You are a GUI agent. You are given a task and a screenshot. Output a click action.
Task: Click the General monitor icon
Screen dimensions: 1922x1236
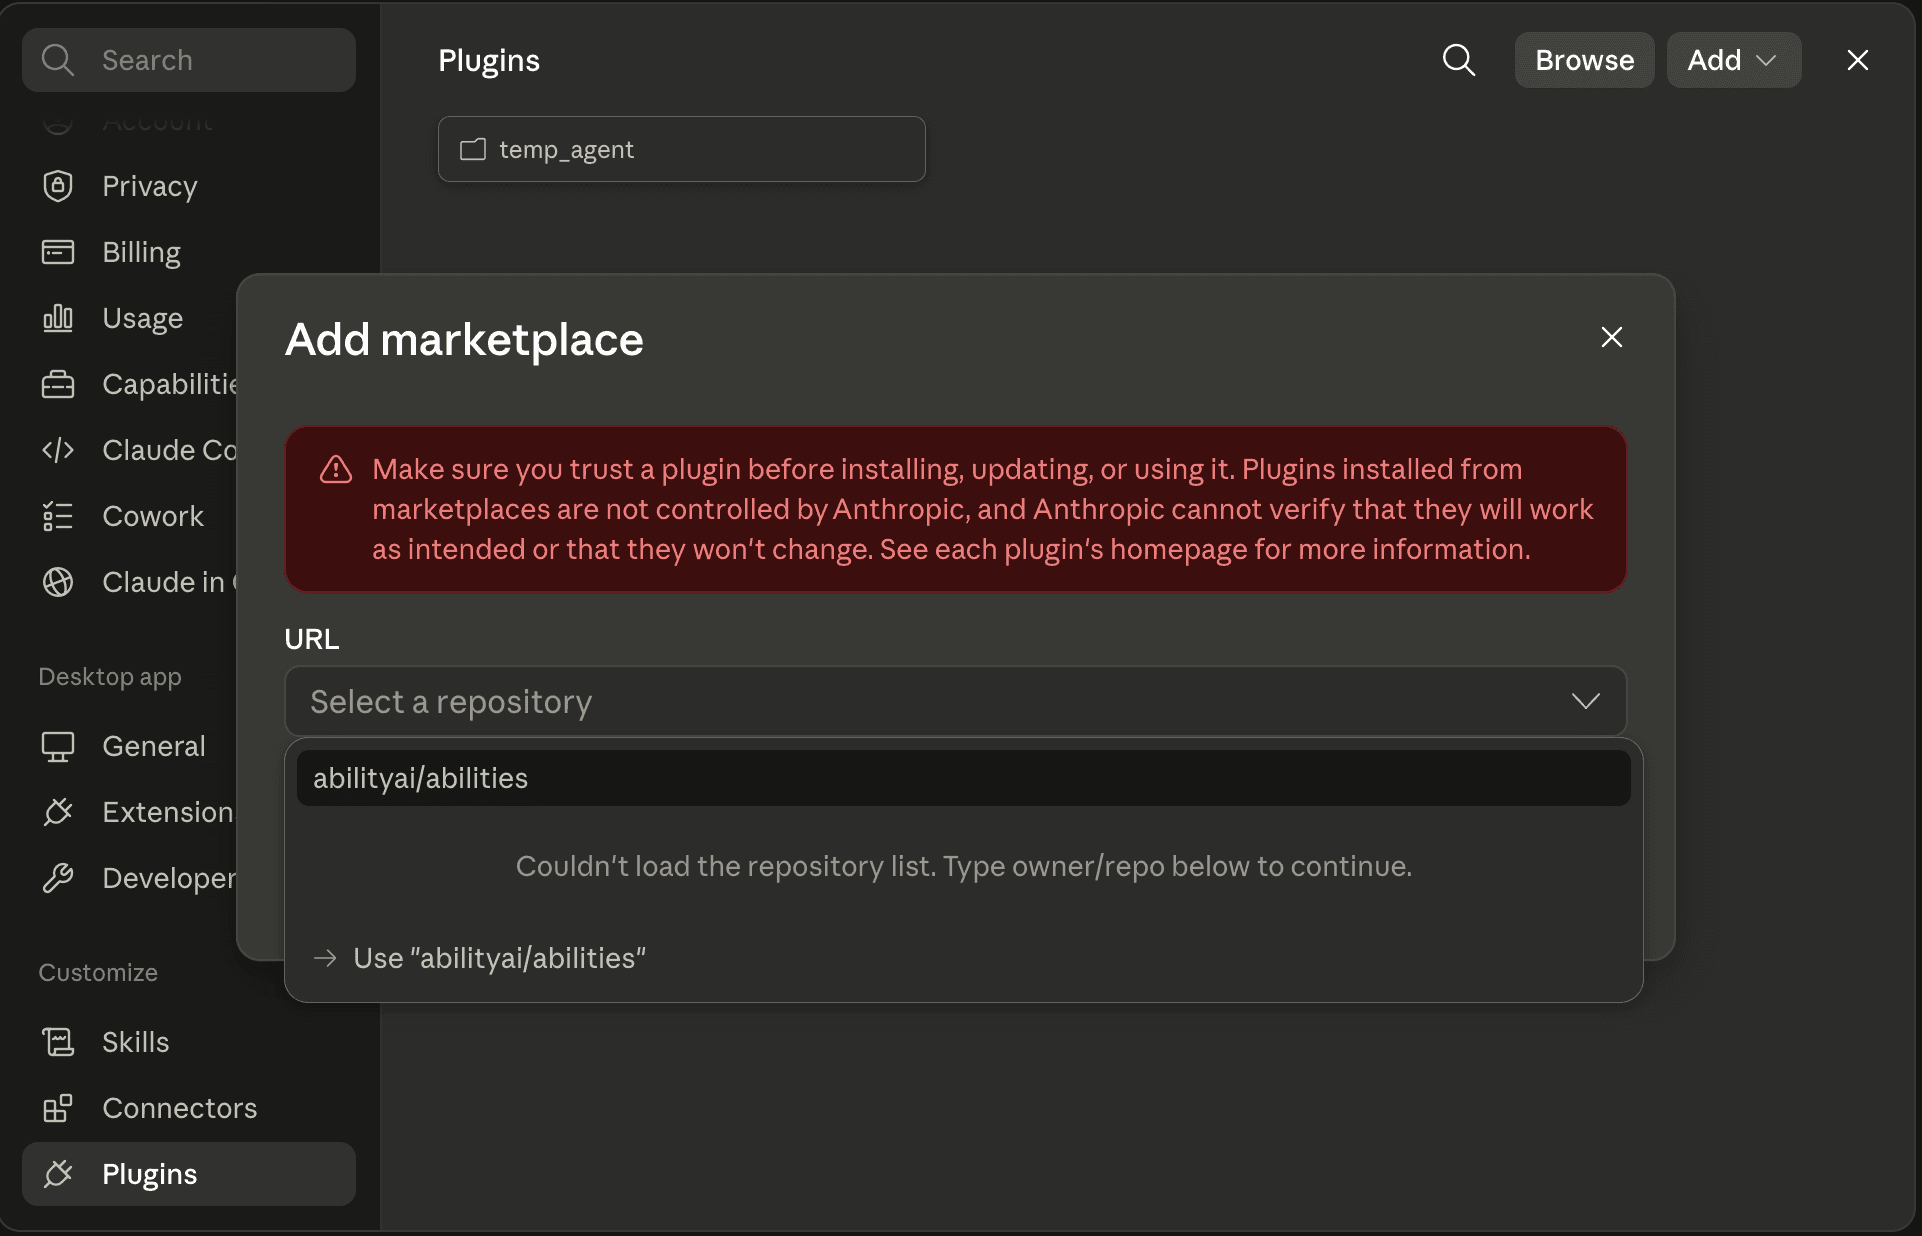[58, 746]
